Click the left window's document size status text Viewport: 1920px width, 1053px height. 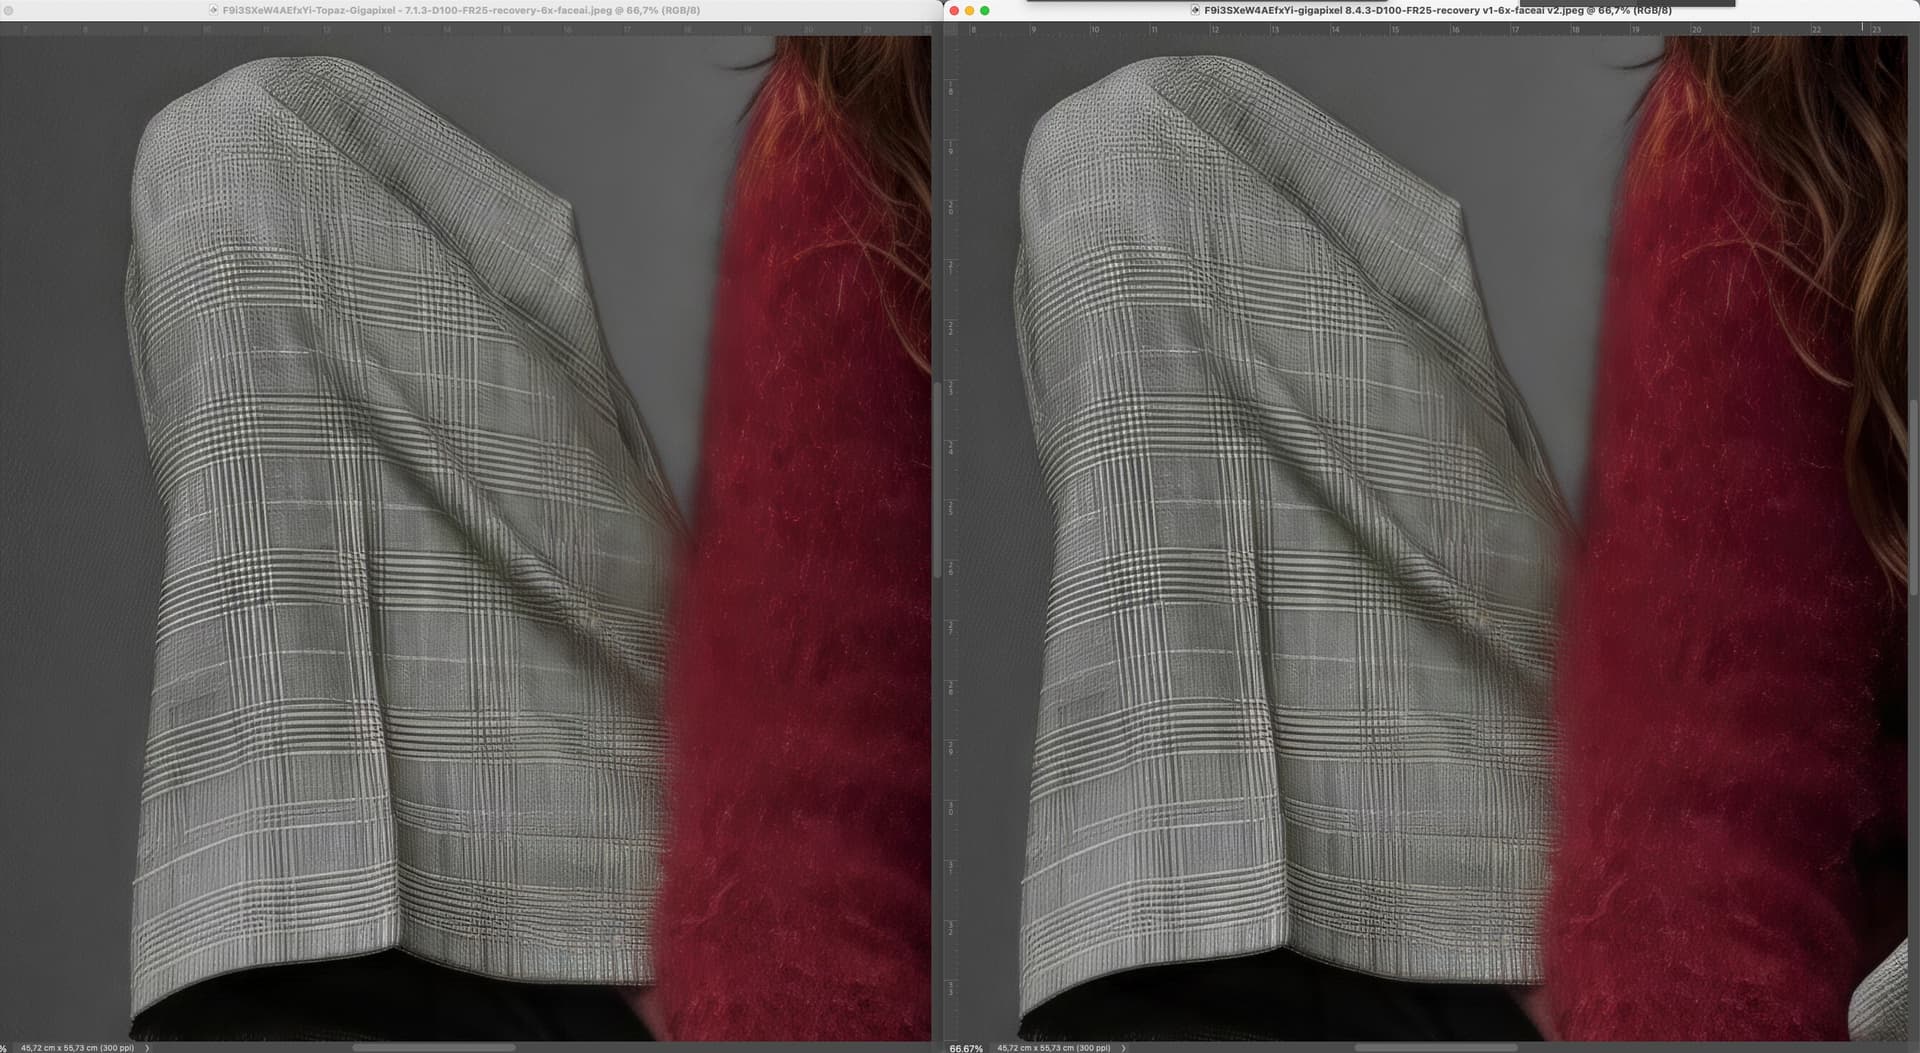[77, 1048]
